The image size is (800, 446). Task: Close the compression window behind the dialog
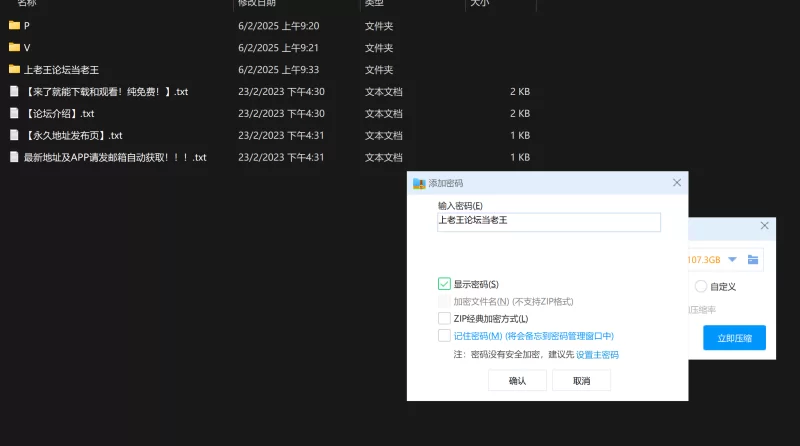pyautogui.click(x=764, y=226)
